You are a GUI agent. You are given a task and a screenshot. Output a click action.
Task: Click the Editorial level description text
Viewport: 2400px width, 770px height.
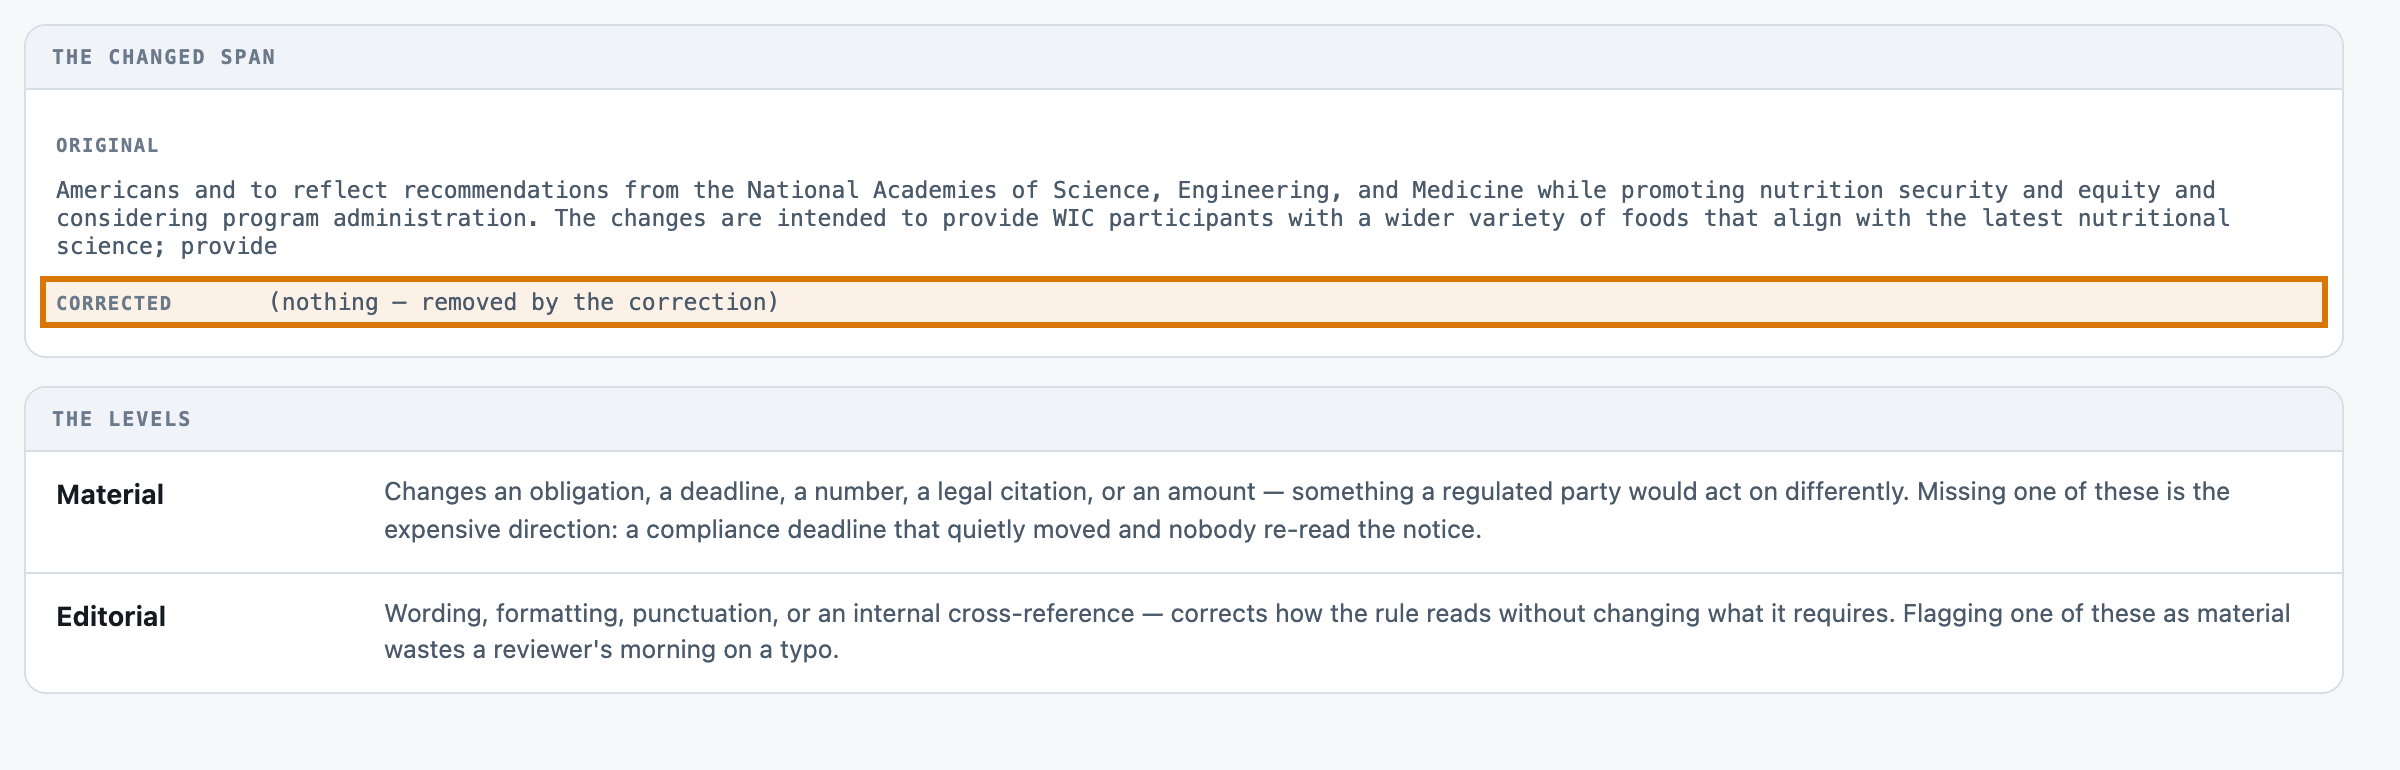(1337, 631)
